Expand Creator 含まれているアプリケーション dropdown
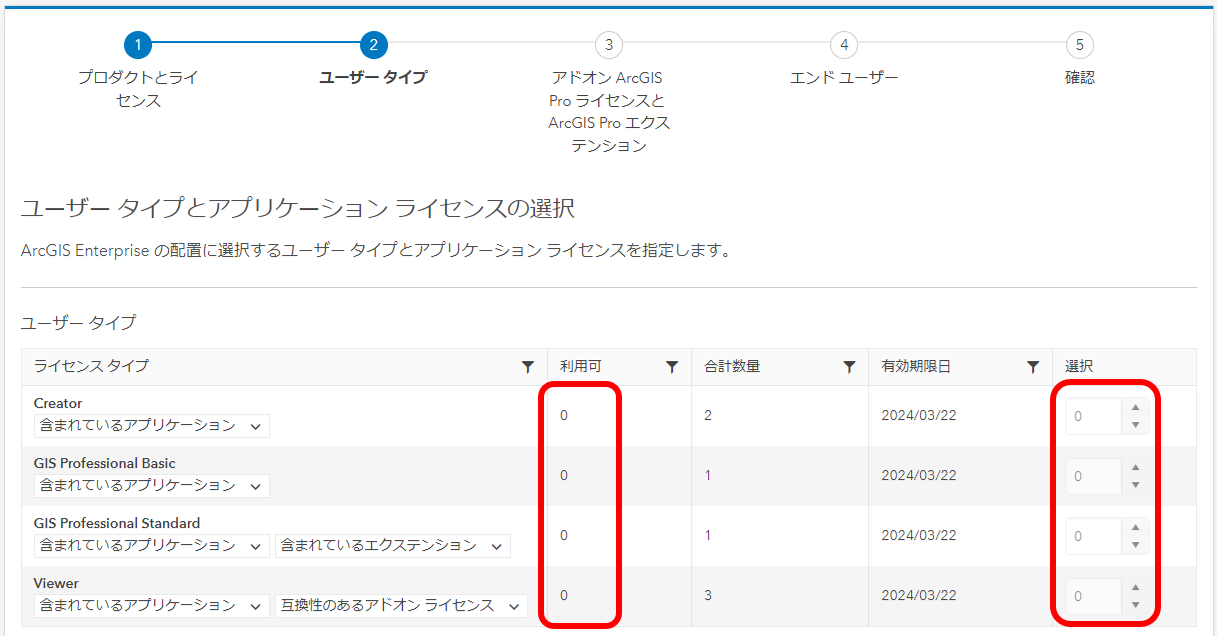 point(152,426)
